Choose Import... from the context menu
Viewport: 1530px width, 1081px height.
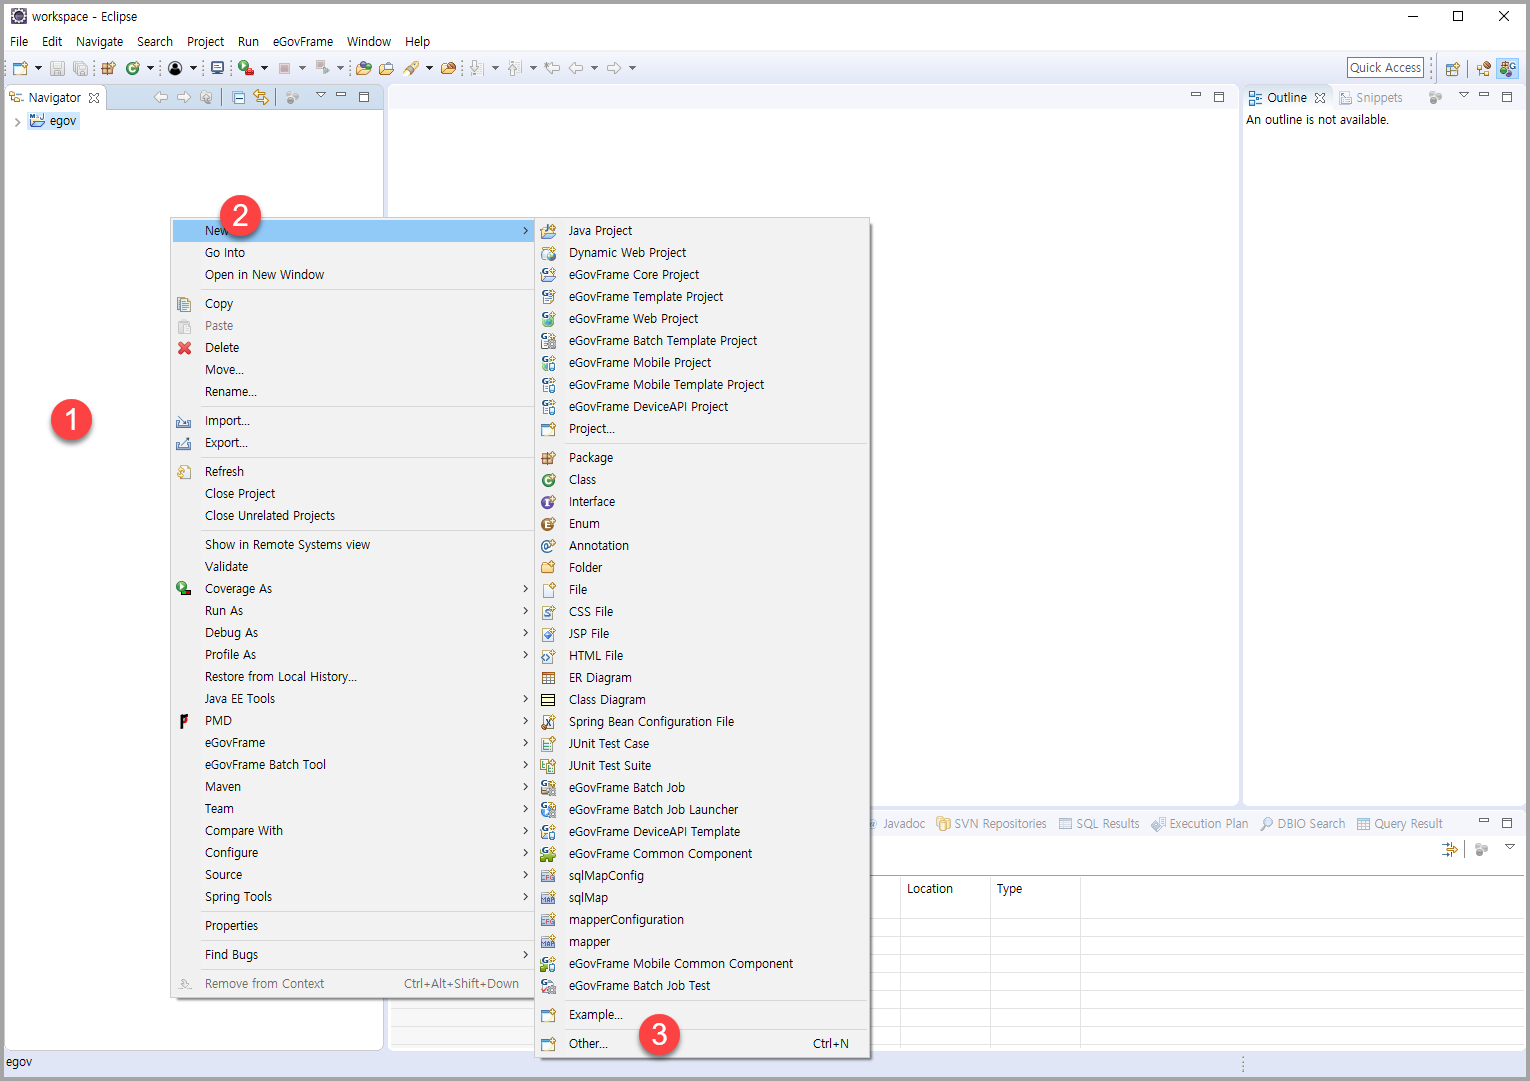coord(353,421)
